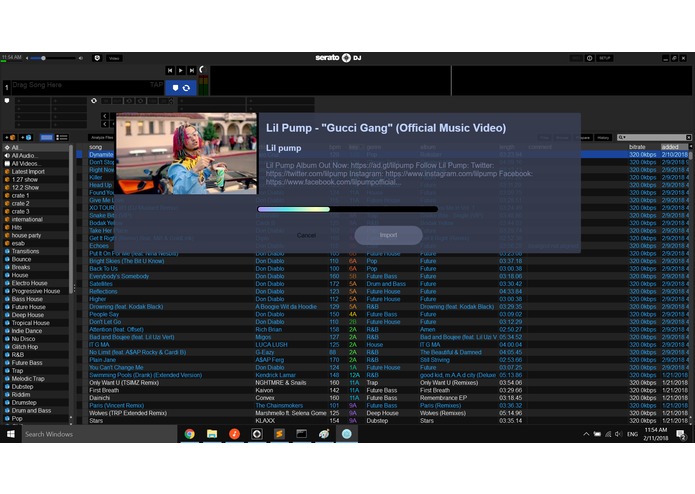Click the cue point marker icon at far left
The width and height of the screenshot is (695, 494).
7,101
